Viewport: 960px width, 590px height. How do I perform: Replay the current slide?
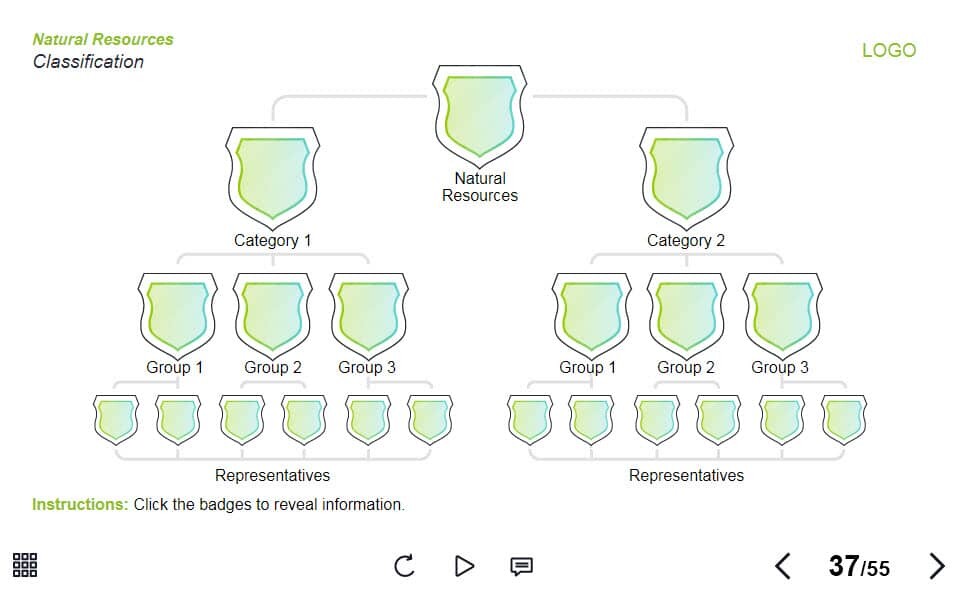(x=404, y=566)
